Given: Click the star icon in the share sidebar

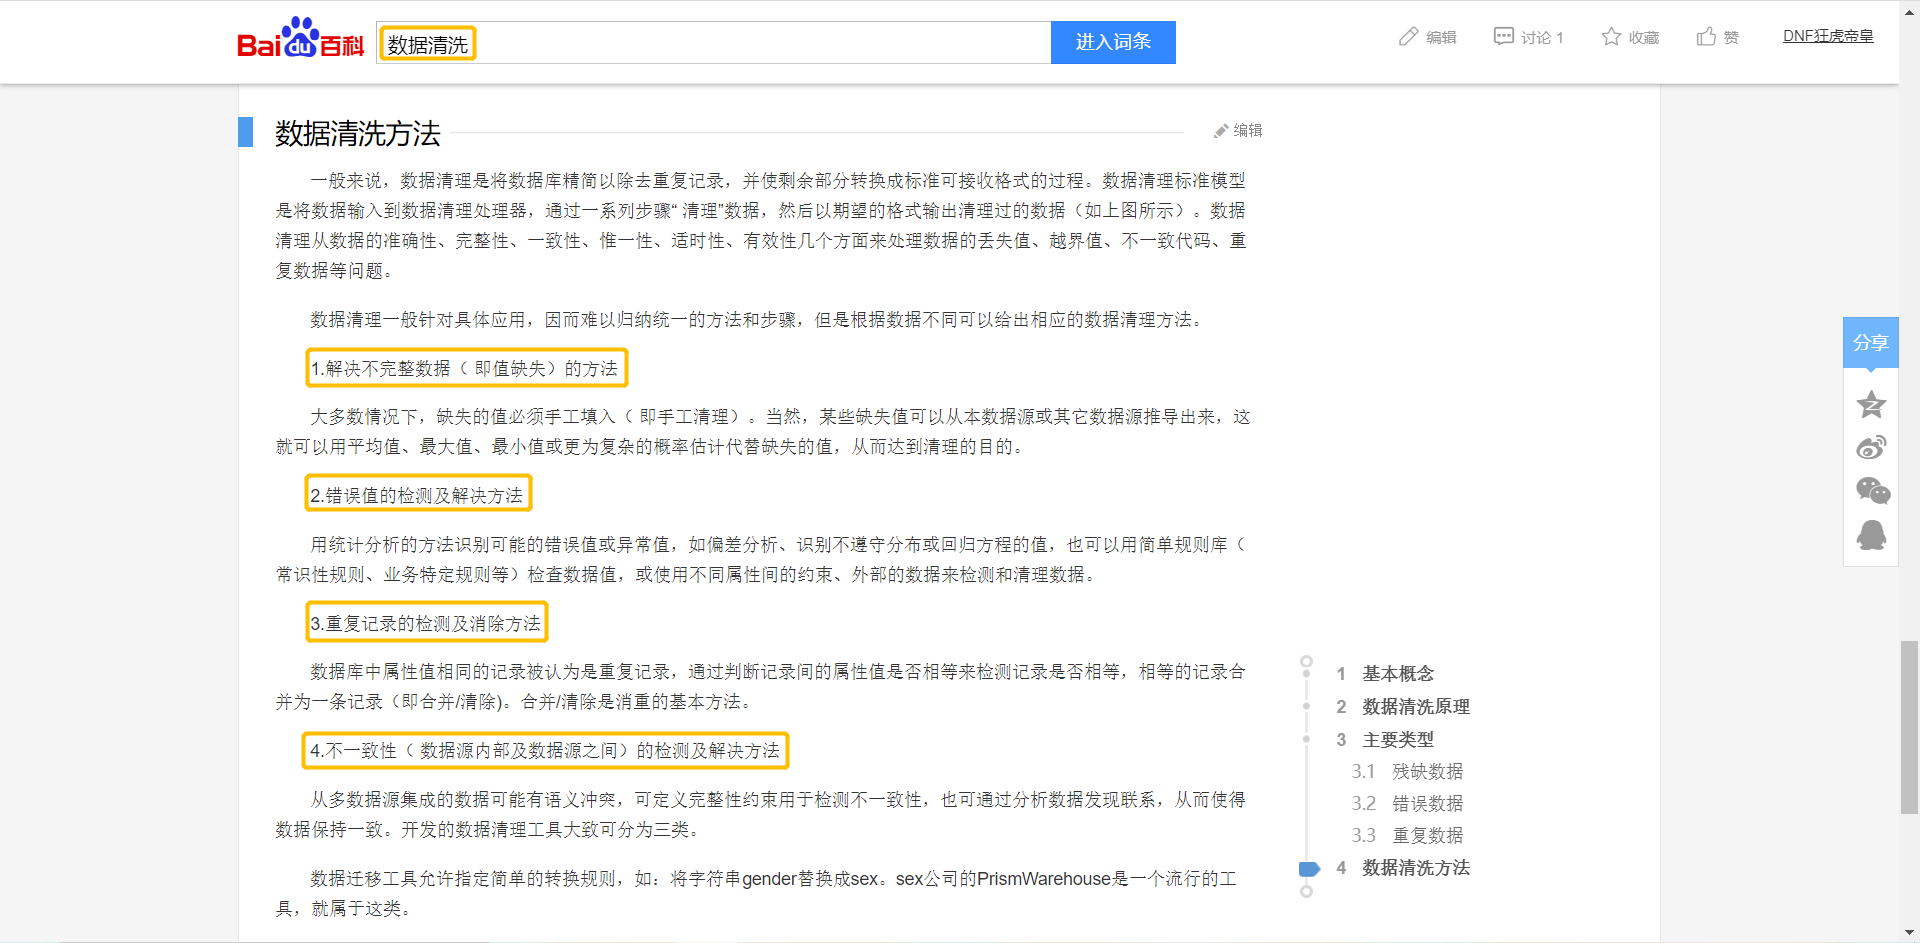Looking at the screenshot, I should click(x=1871, y=404).
